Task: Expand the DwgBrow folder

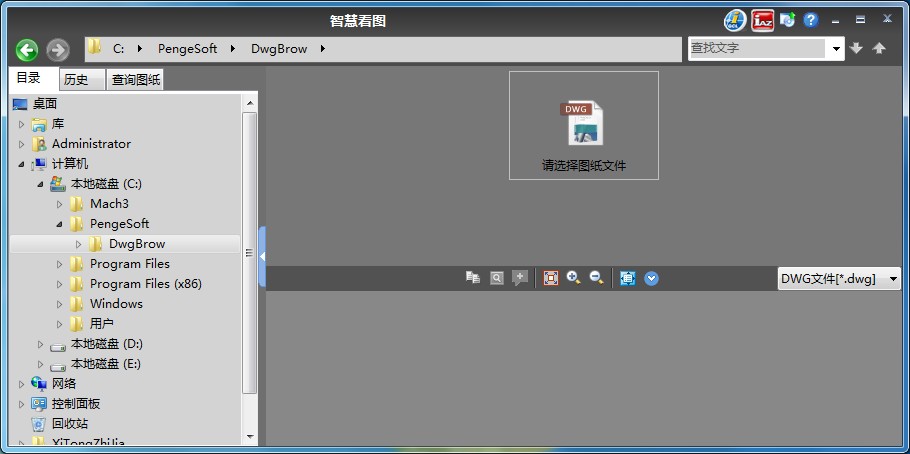Action: [78, 244]
